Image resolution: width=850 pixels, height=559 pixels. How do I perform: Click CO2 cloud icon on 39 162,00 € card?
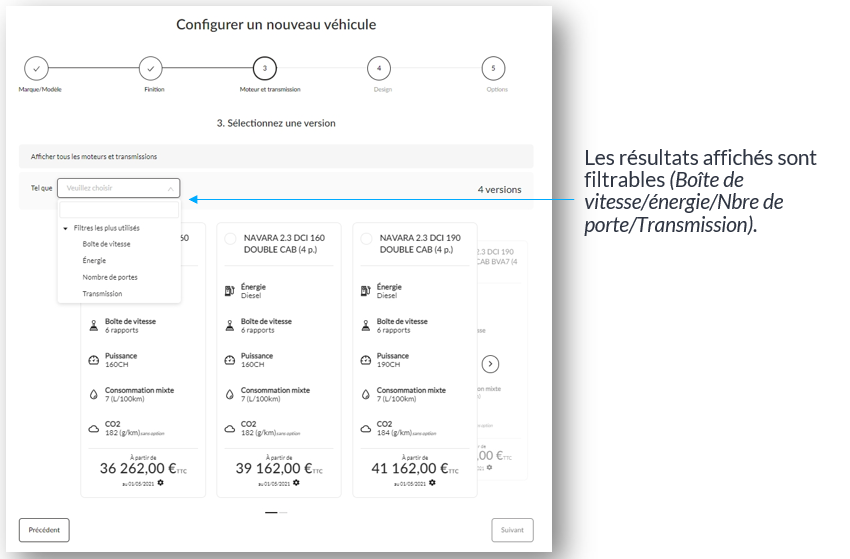point(230,429)
